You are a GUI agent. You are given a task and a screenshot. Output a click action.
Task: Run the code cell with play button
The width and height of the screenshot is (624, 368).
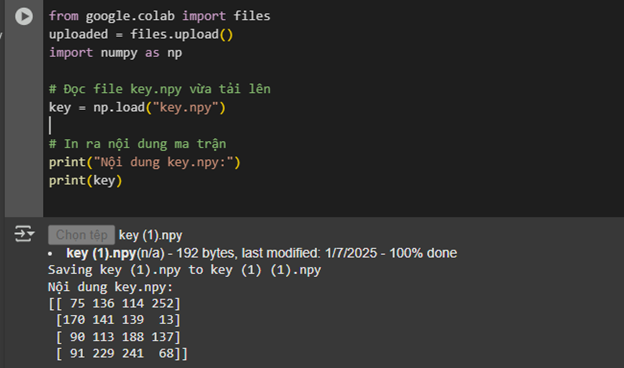click(x=23, y=16)
